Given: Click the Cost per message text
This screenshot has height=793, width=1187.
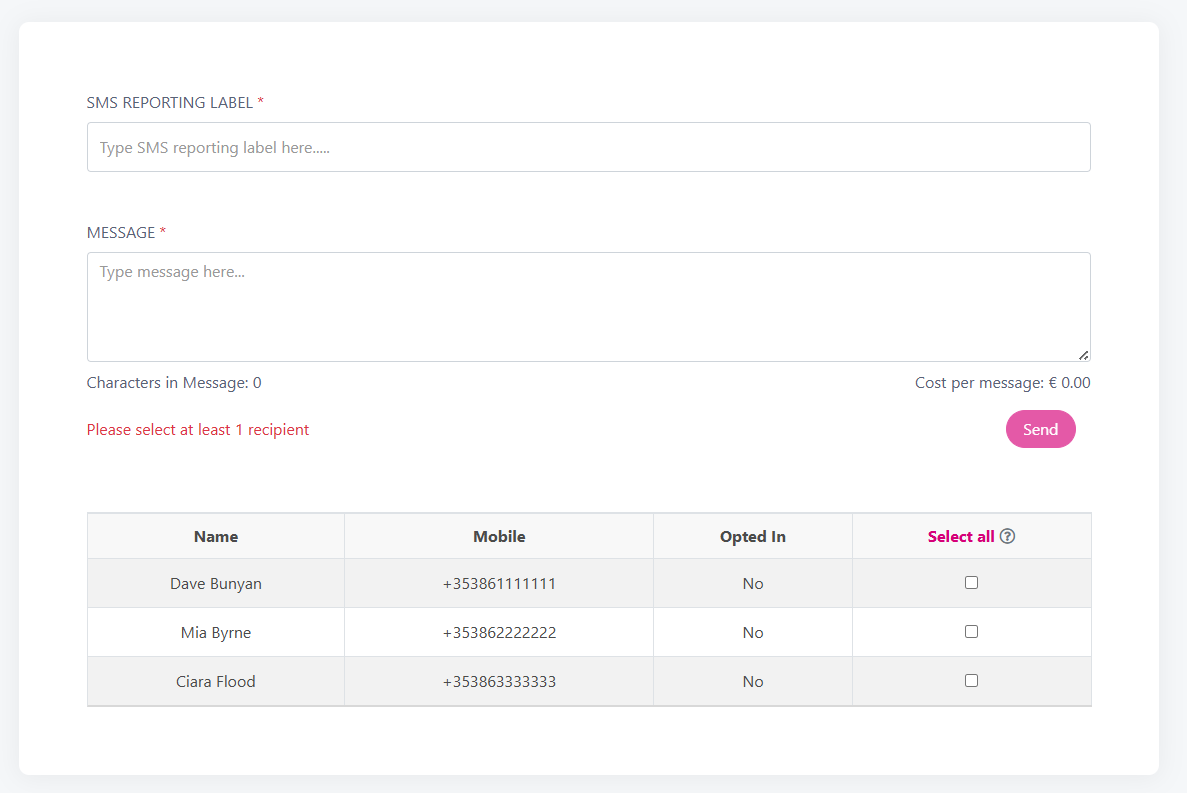Looking at the screenshot, I should pyautogui.click(x=1002, y=383).
